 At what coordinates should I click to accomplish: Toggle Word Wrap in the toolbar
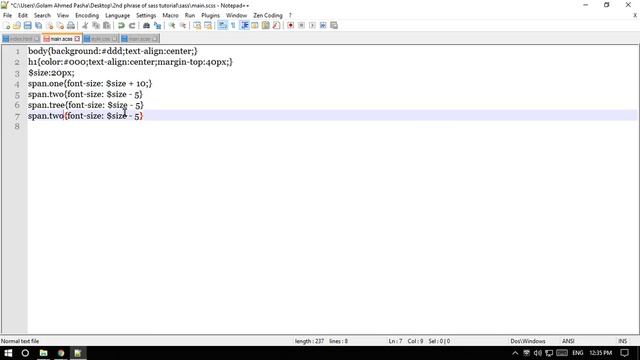(222, 25)
